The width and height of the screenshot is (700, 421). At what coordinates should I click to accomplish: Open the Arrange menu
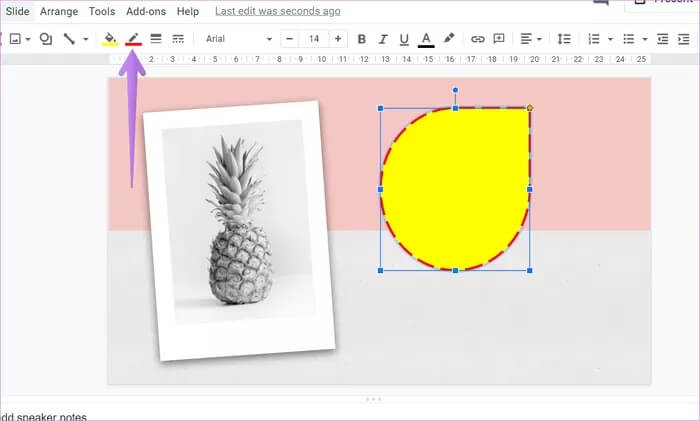[58, 11]
